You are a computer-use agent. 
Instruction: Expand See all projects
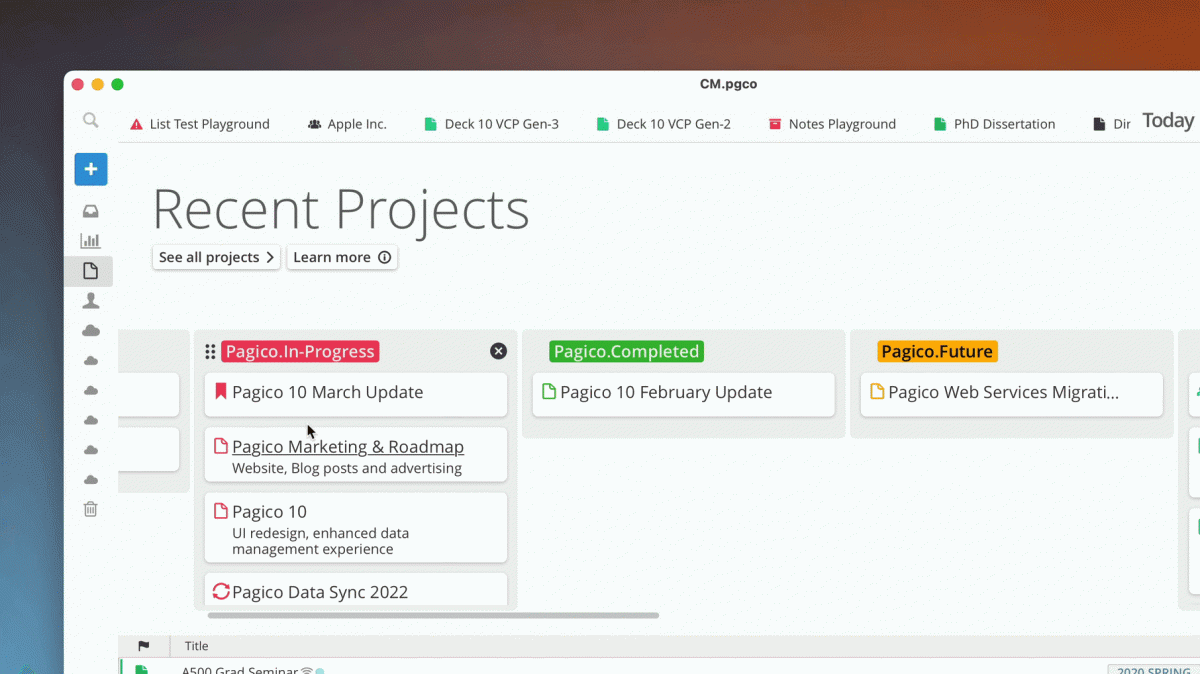coord(216,257)
